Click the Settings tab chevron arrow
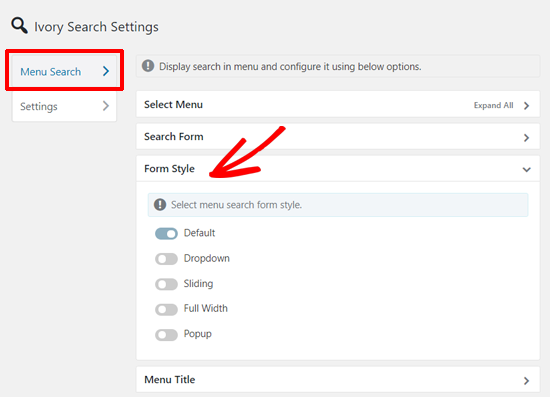 [x=106, y=106]
